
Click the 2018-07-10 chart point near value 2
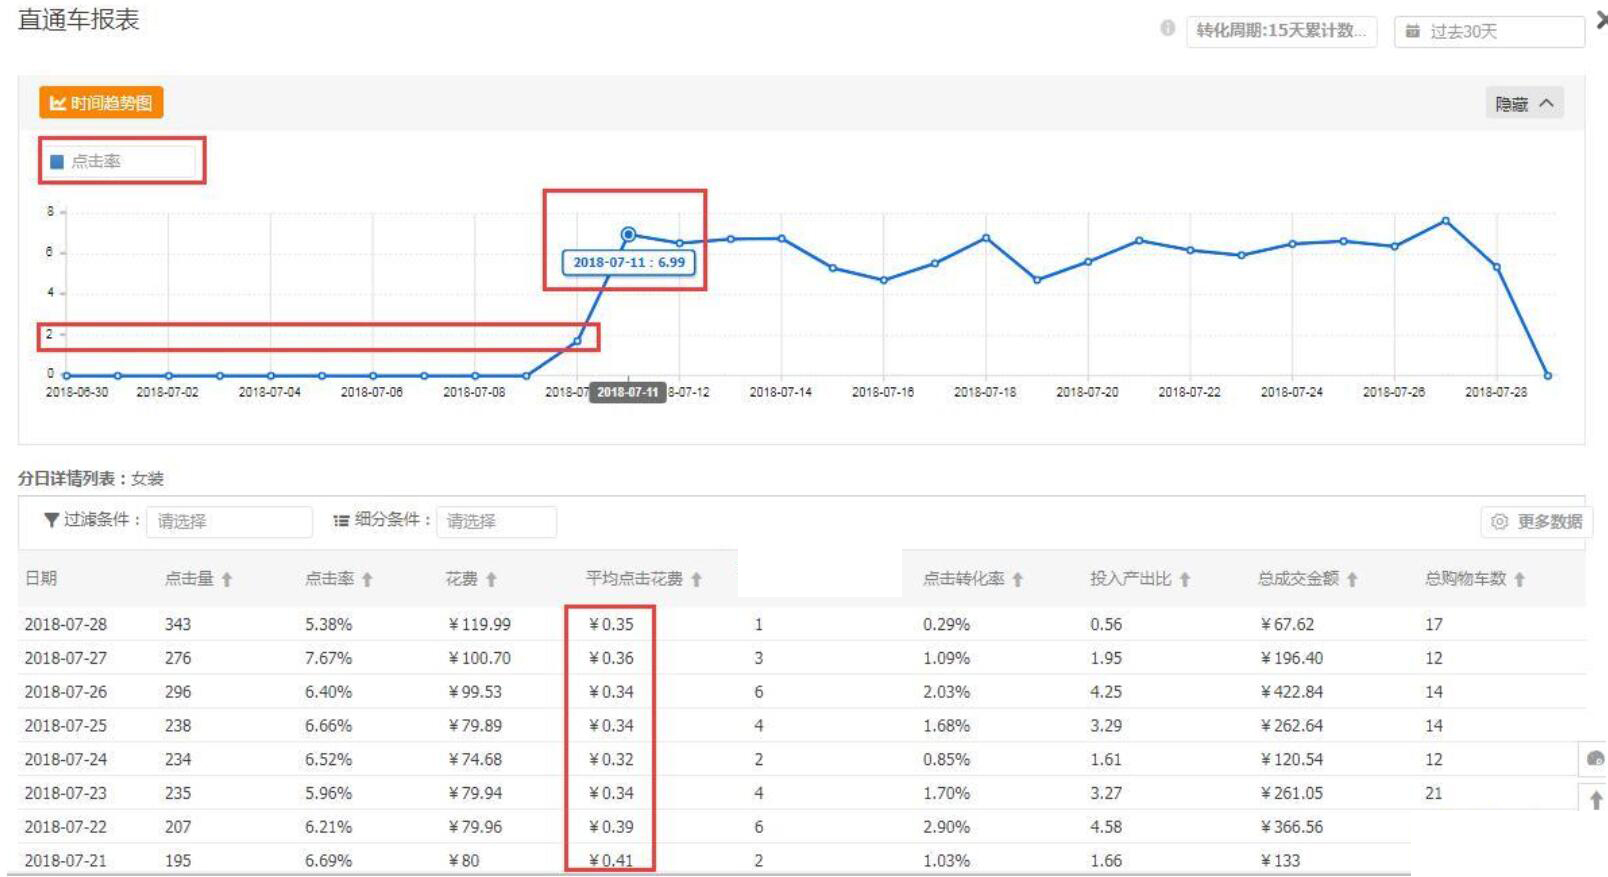577,341
